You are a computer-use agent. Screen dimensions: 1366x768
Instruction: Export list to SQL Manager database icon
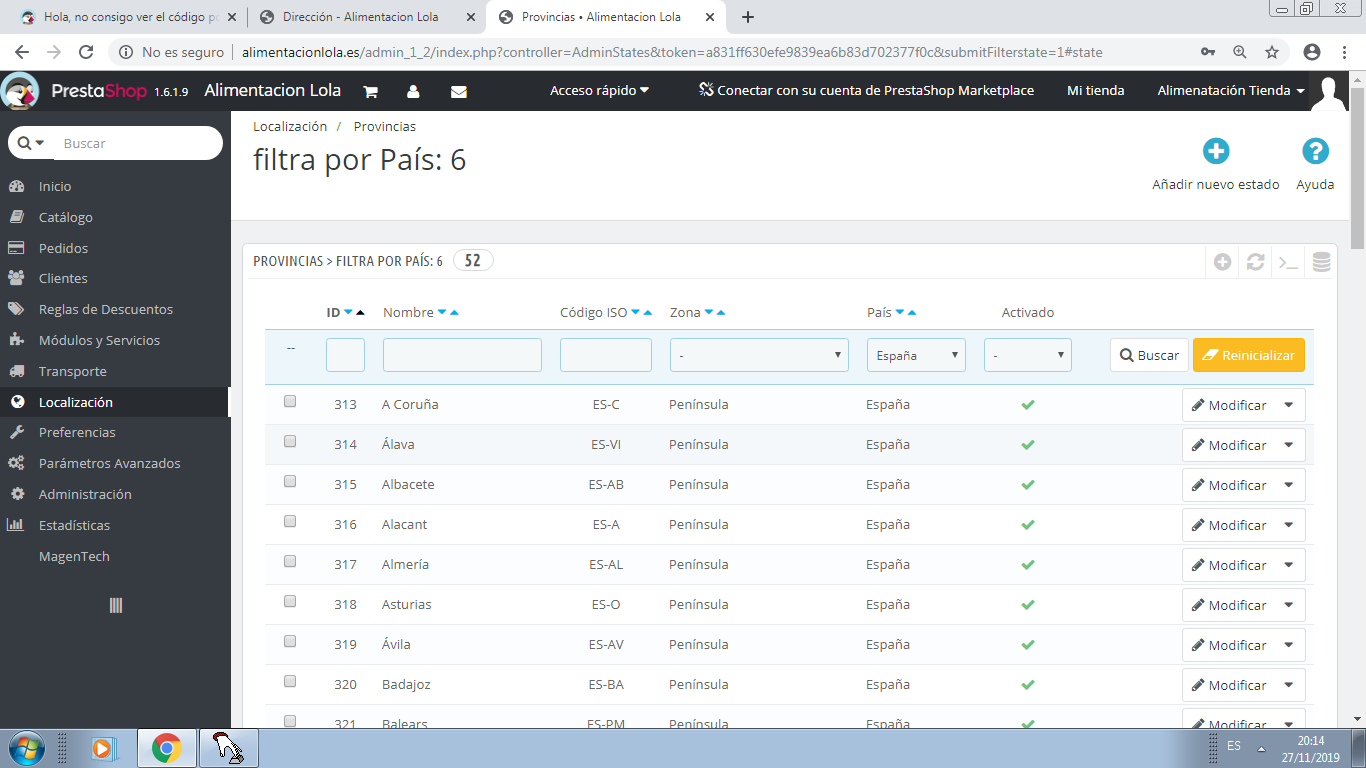pos(1321,262)
